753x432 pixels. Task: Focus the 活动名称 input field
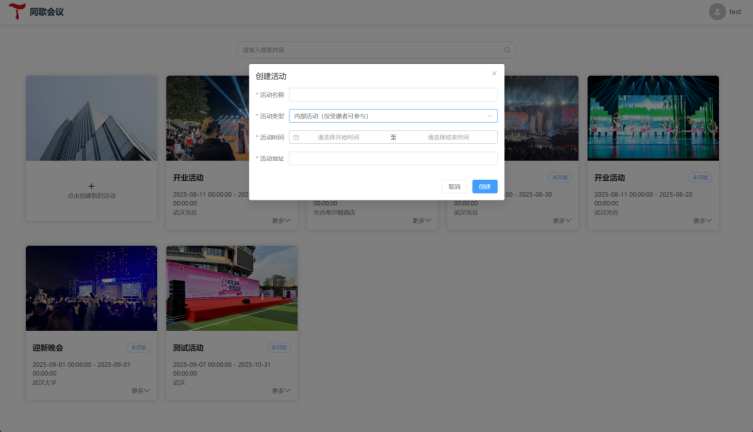pos(393,95)
